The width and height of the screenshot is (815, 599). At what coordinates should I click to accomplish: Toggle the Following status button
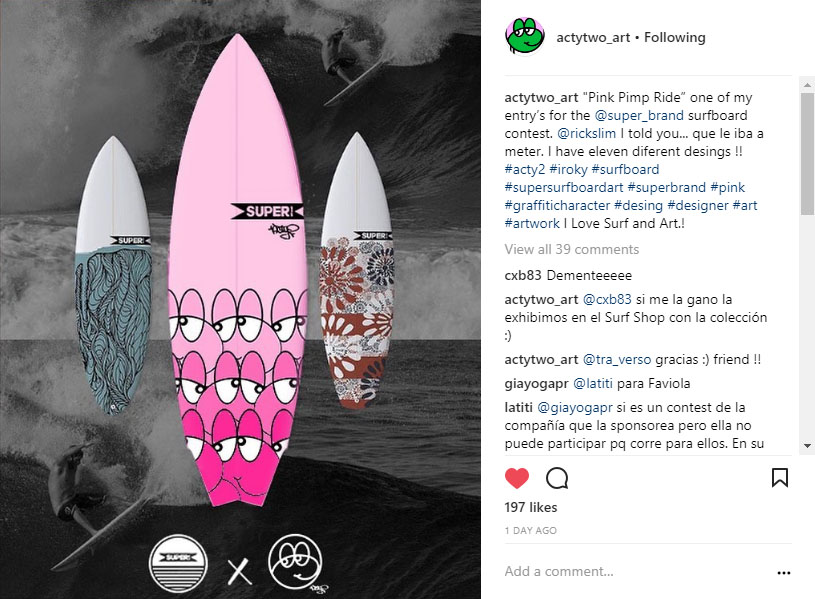click(x=675, y=37)
